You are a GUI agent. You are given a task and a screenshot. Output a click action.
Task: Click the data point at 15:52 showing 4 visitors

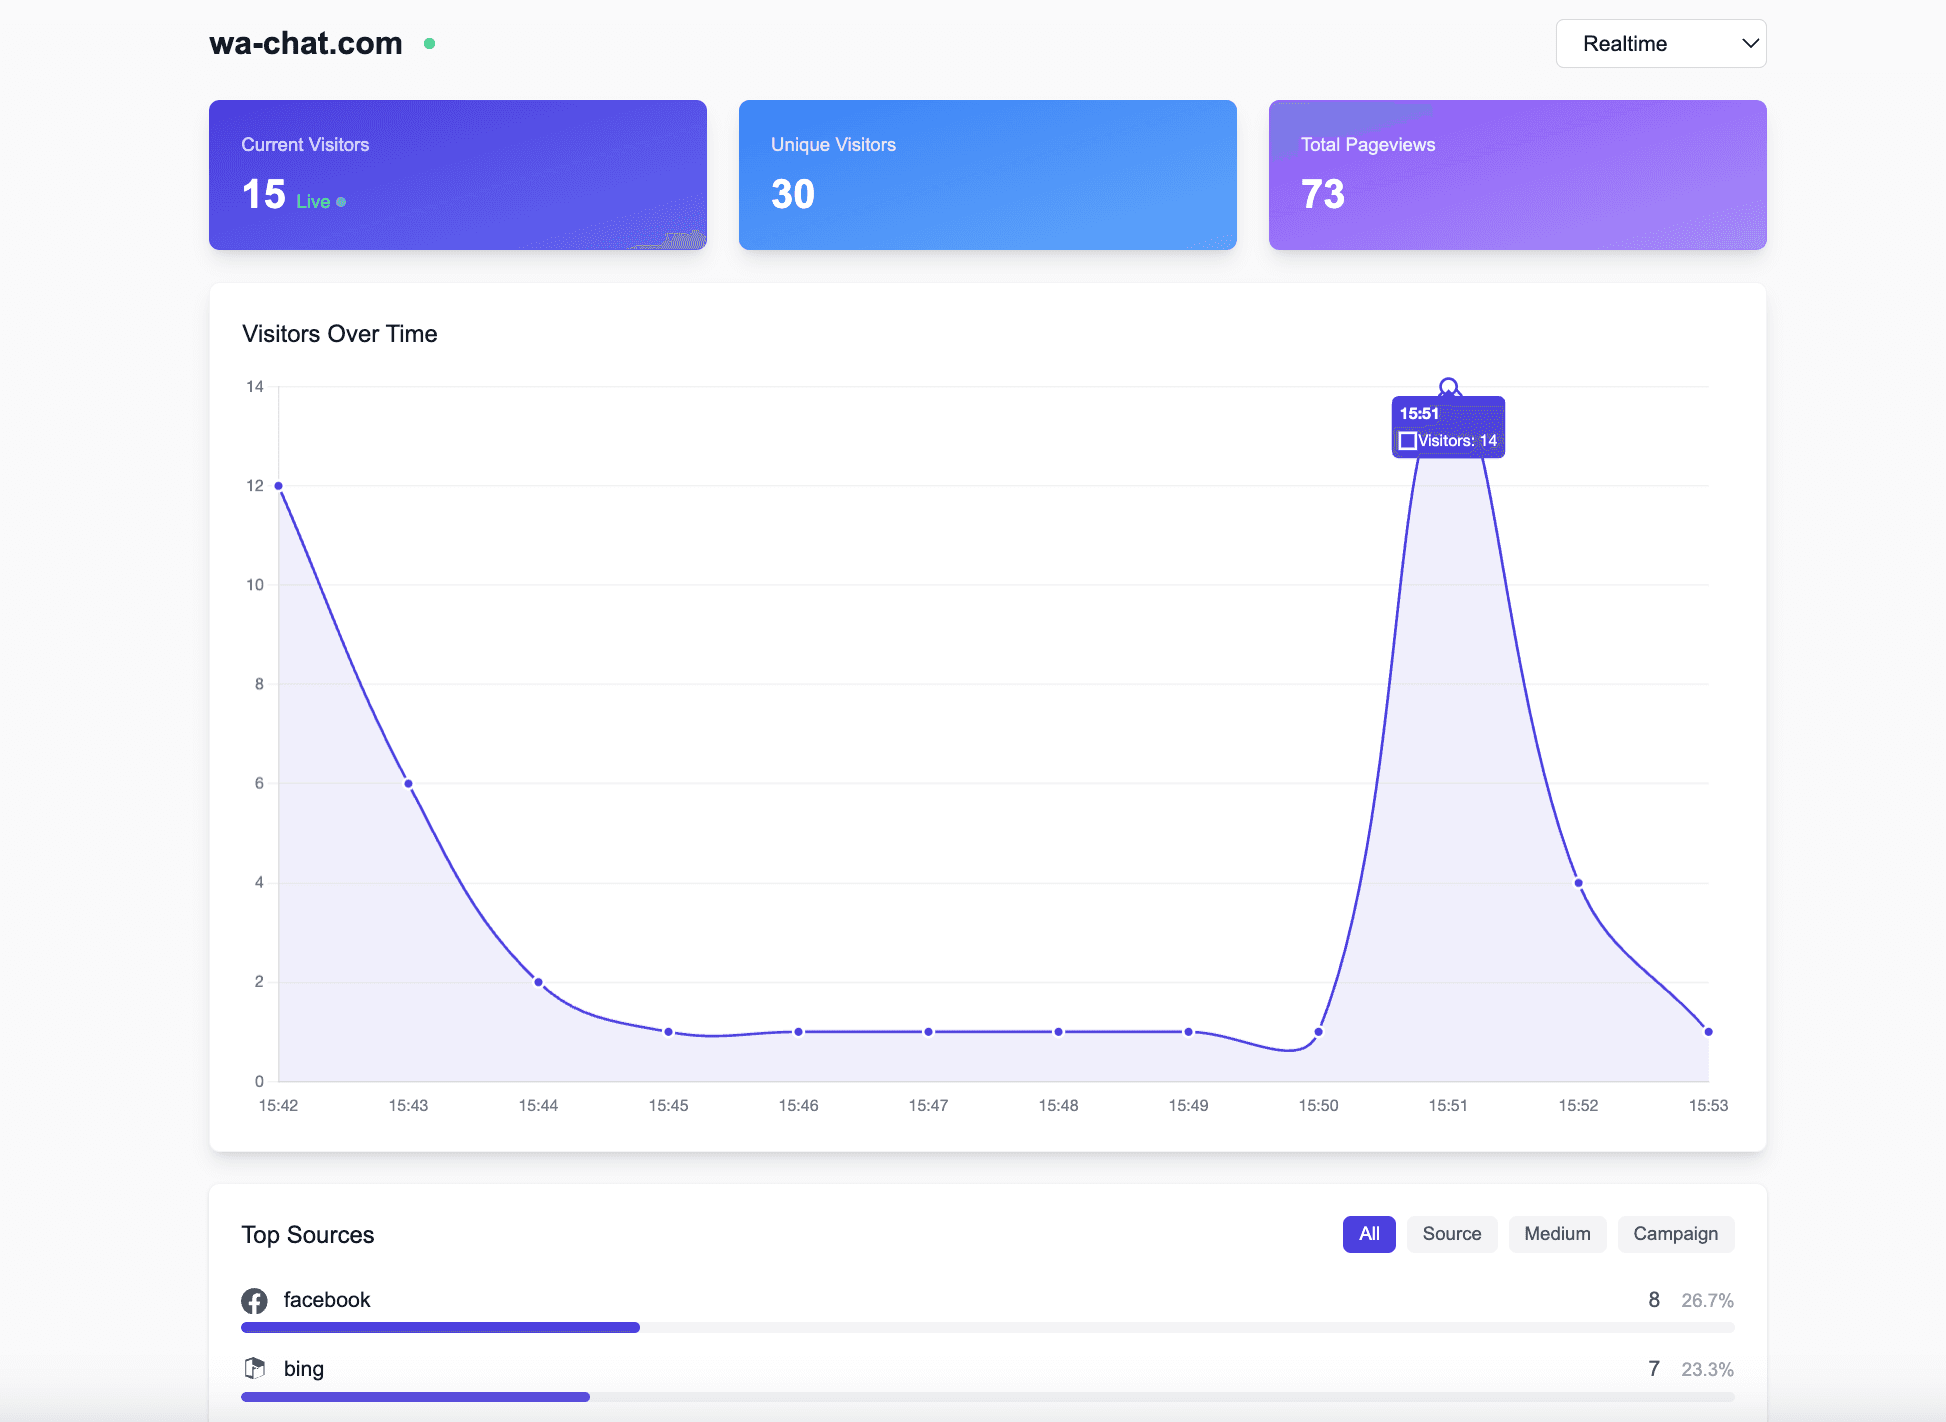click(1578, 882)
